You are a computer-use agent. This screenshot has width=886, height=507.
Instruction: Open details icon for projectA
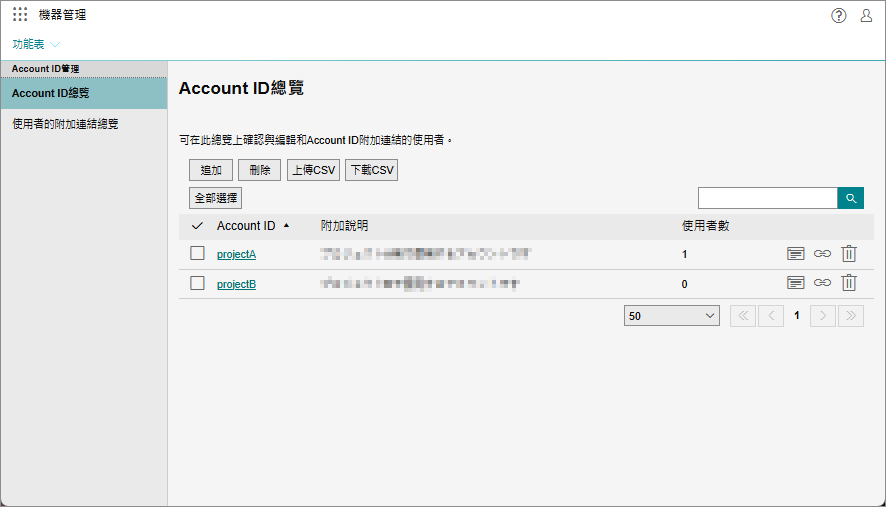(796, 254)
